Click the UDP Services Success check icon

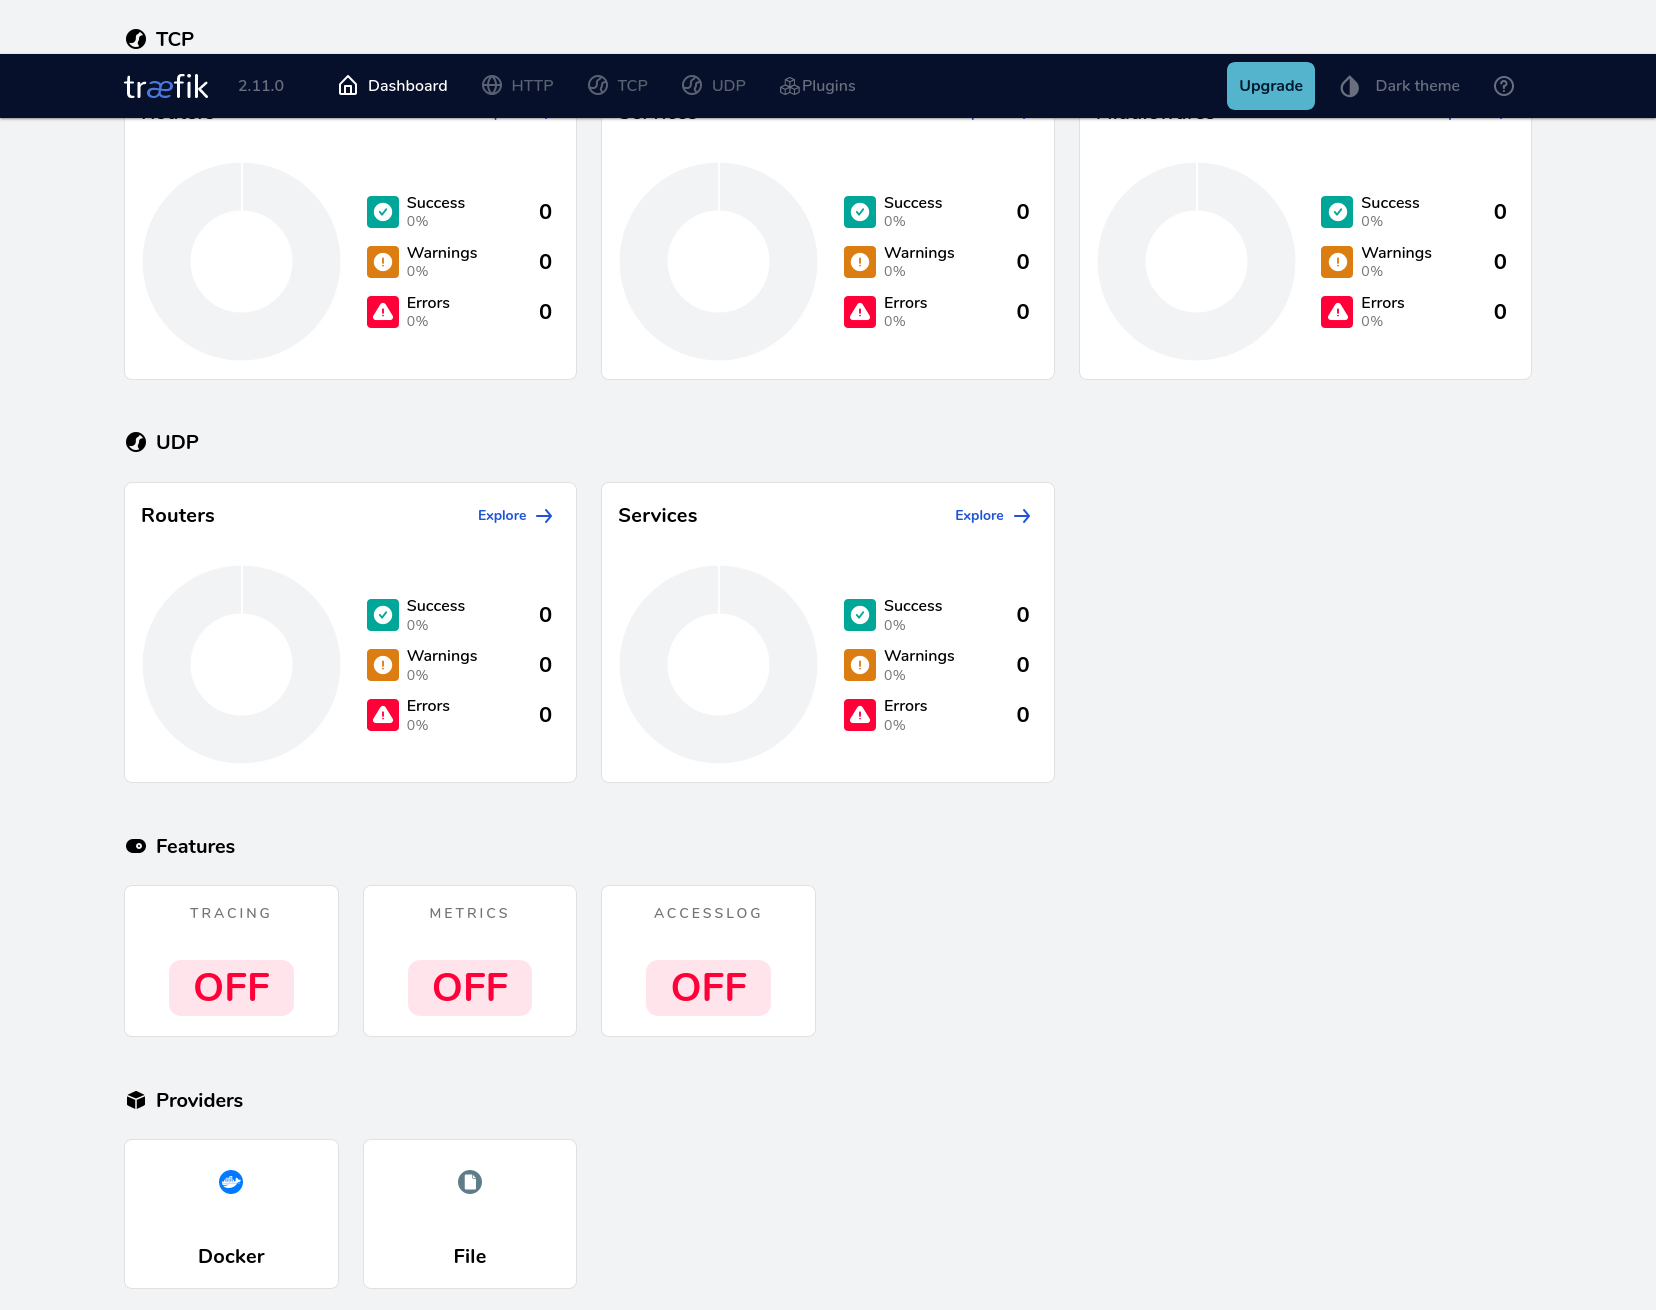click(x=860, y=615)
